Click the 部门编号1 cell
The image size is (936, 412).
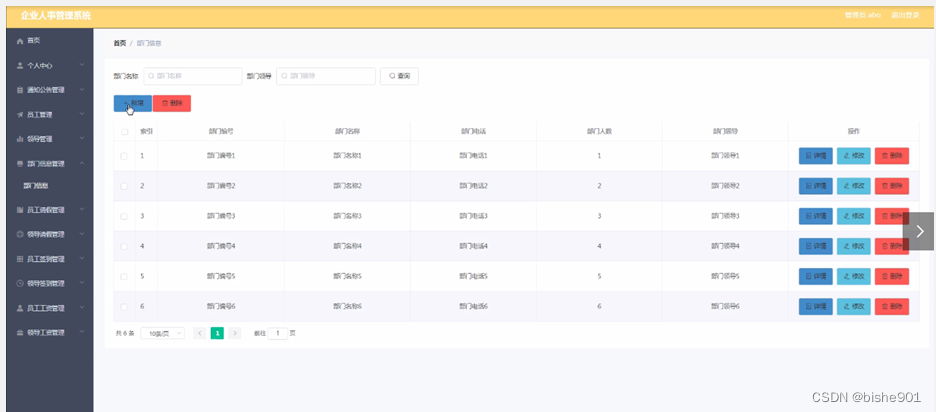(221, 156)
